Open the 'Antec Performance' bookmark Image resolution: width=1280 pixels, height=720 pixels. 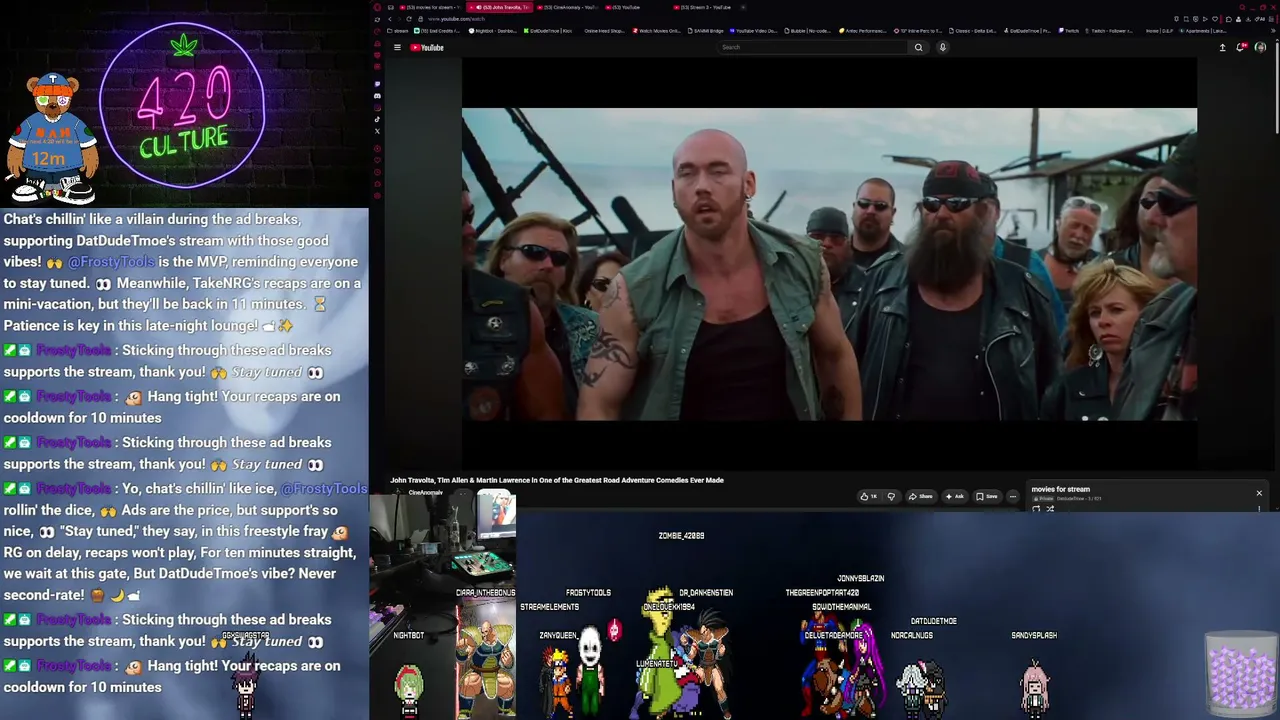pyautogui.click(x=864, y=31)
